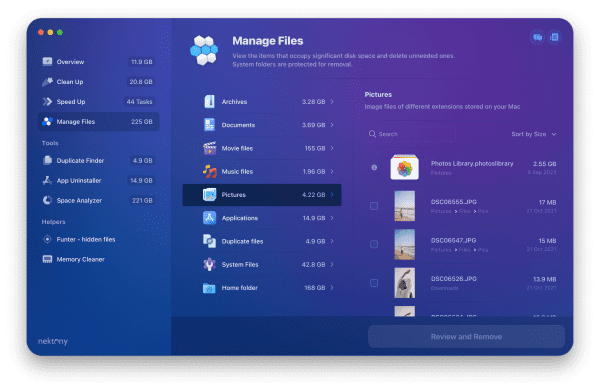Select the DSC06547.JPG thumbnail
The height and width of the screenshot is (391, 600).
tap(404, 244)
